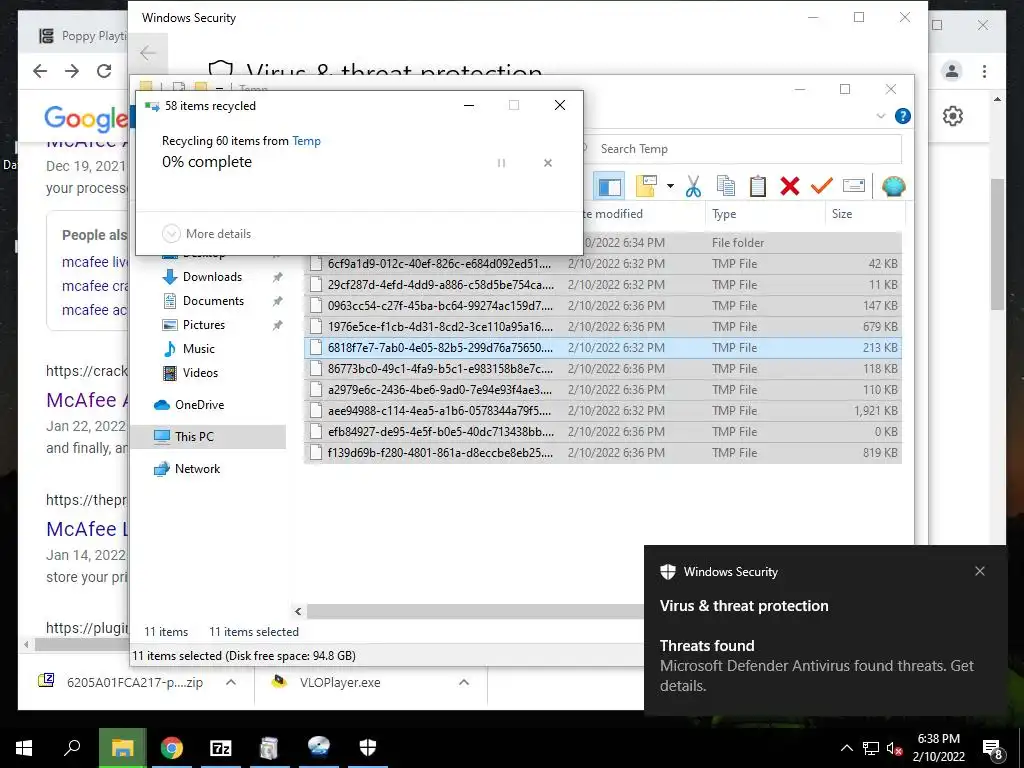Screen dimensions: 1024x768
Task: Expand options for VLOPlayer.exe download
Action: coord(464,682)
